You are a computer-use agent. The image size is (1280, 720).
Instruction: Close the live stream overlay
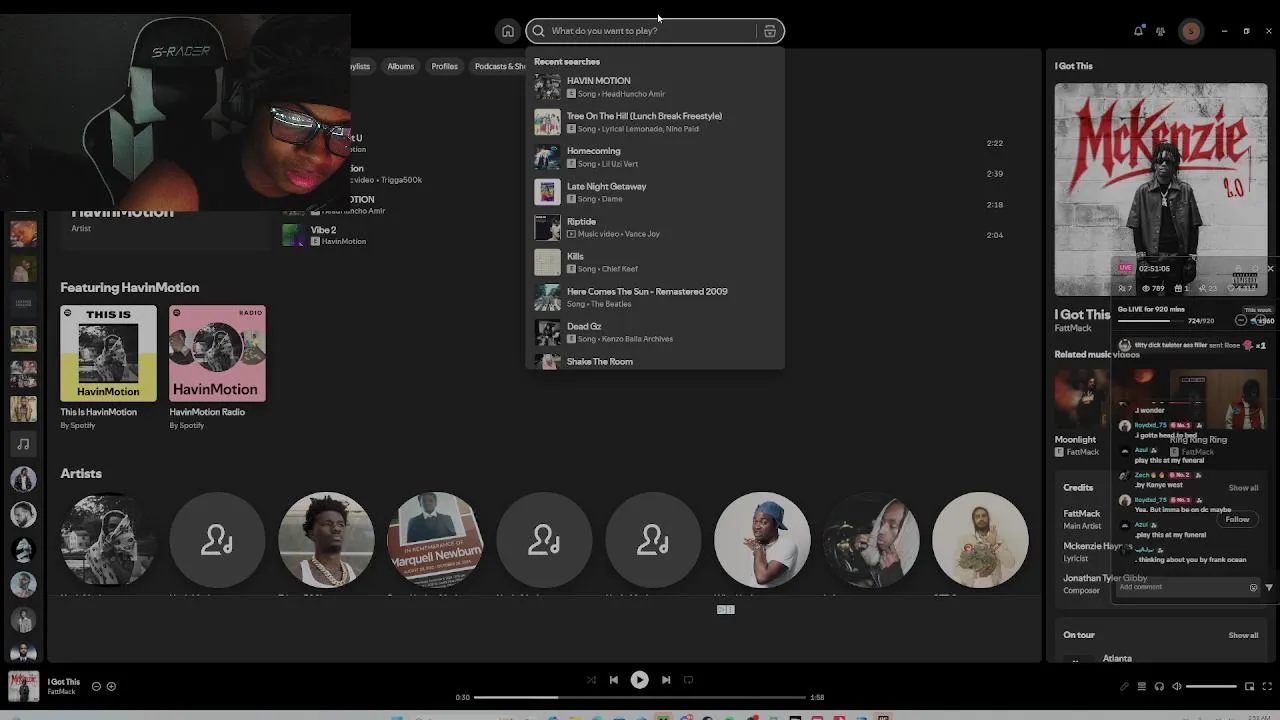(1270, 268)
